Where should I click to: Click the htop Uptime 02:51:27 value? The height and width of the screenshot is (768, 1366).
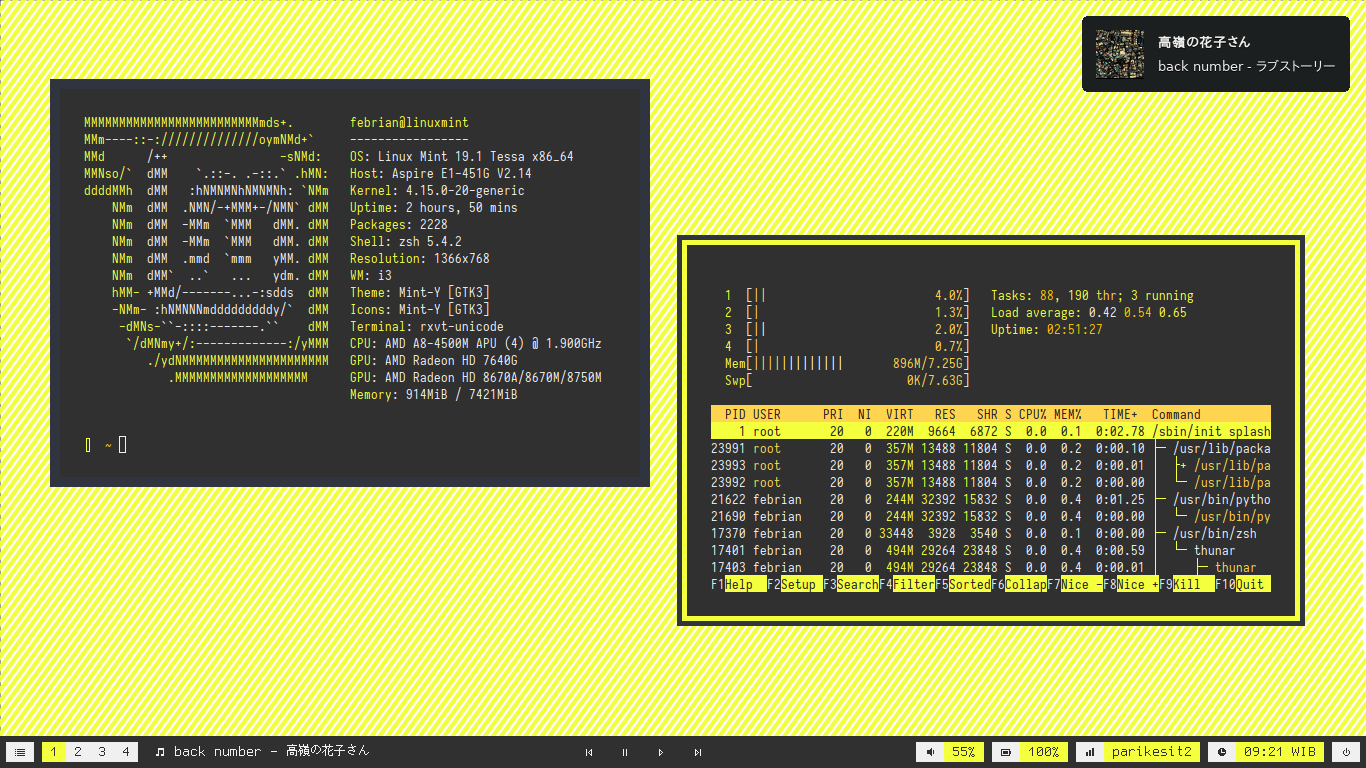click(1075, 329)
